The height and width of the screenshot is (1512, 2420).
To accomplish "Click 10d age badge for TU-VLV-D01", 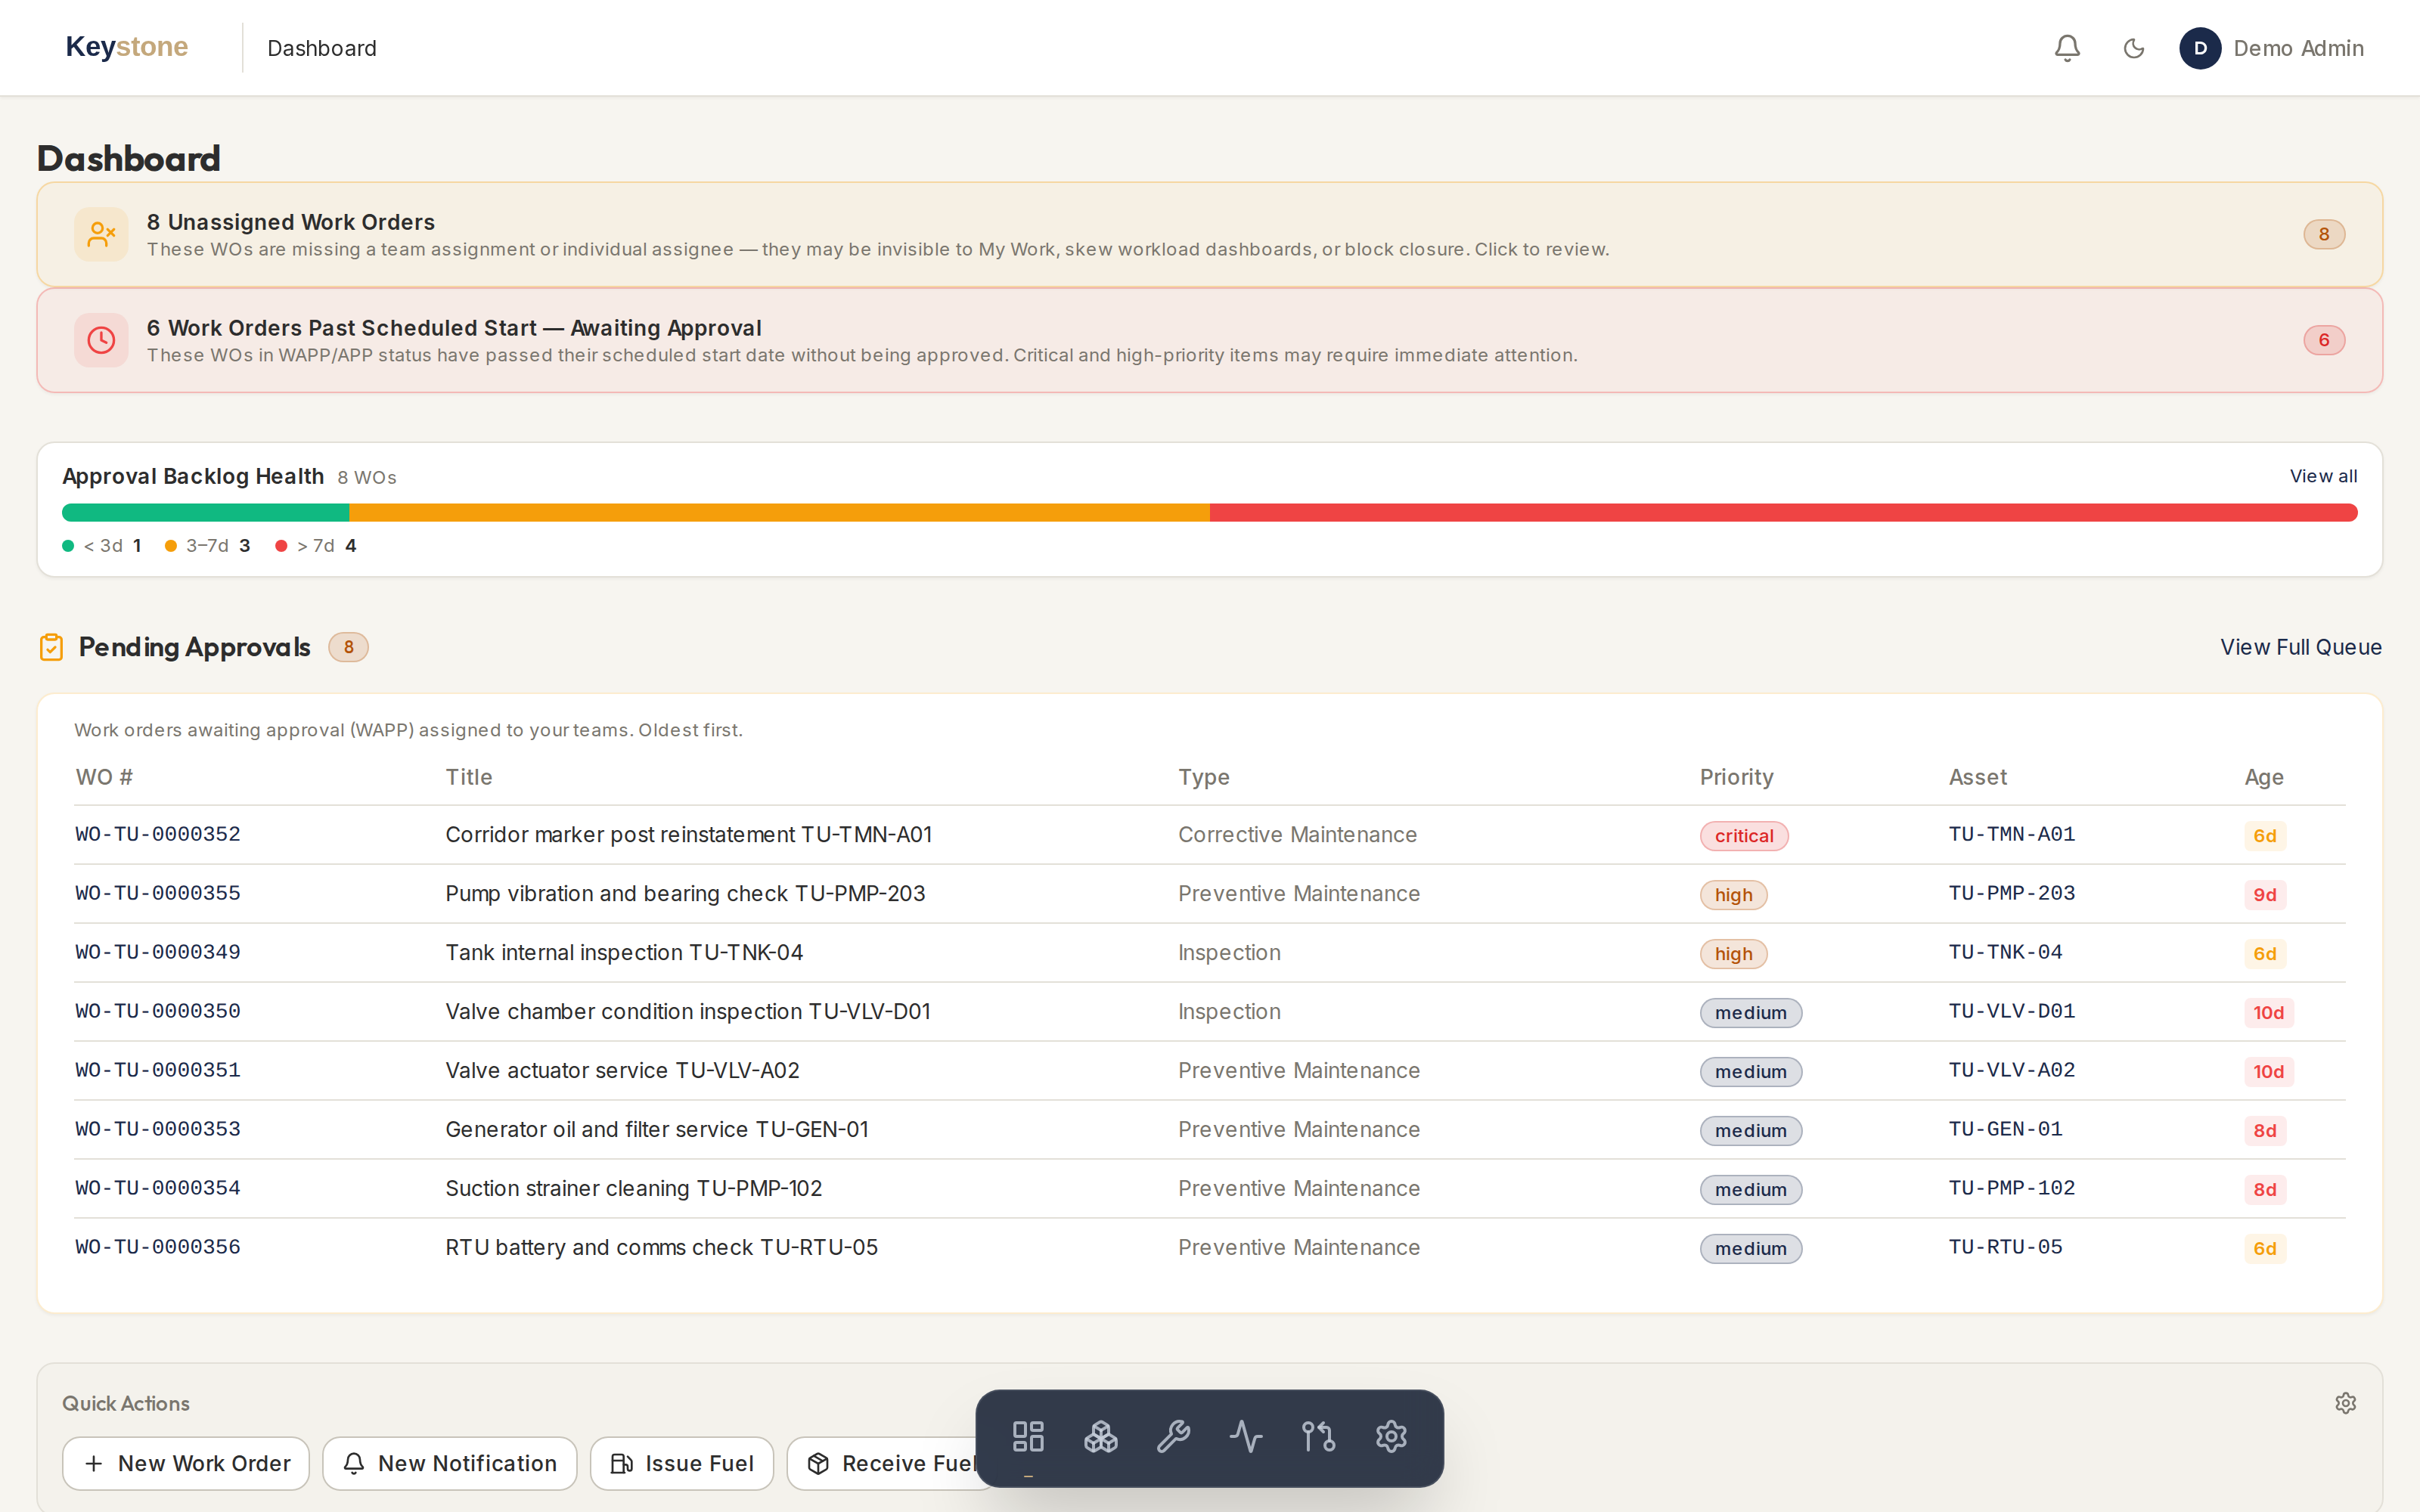I will tap(2268, 1013).
